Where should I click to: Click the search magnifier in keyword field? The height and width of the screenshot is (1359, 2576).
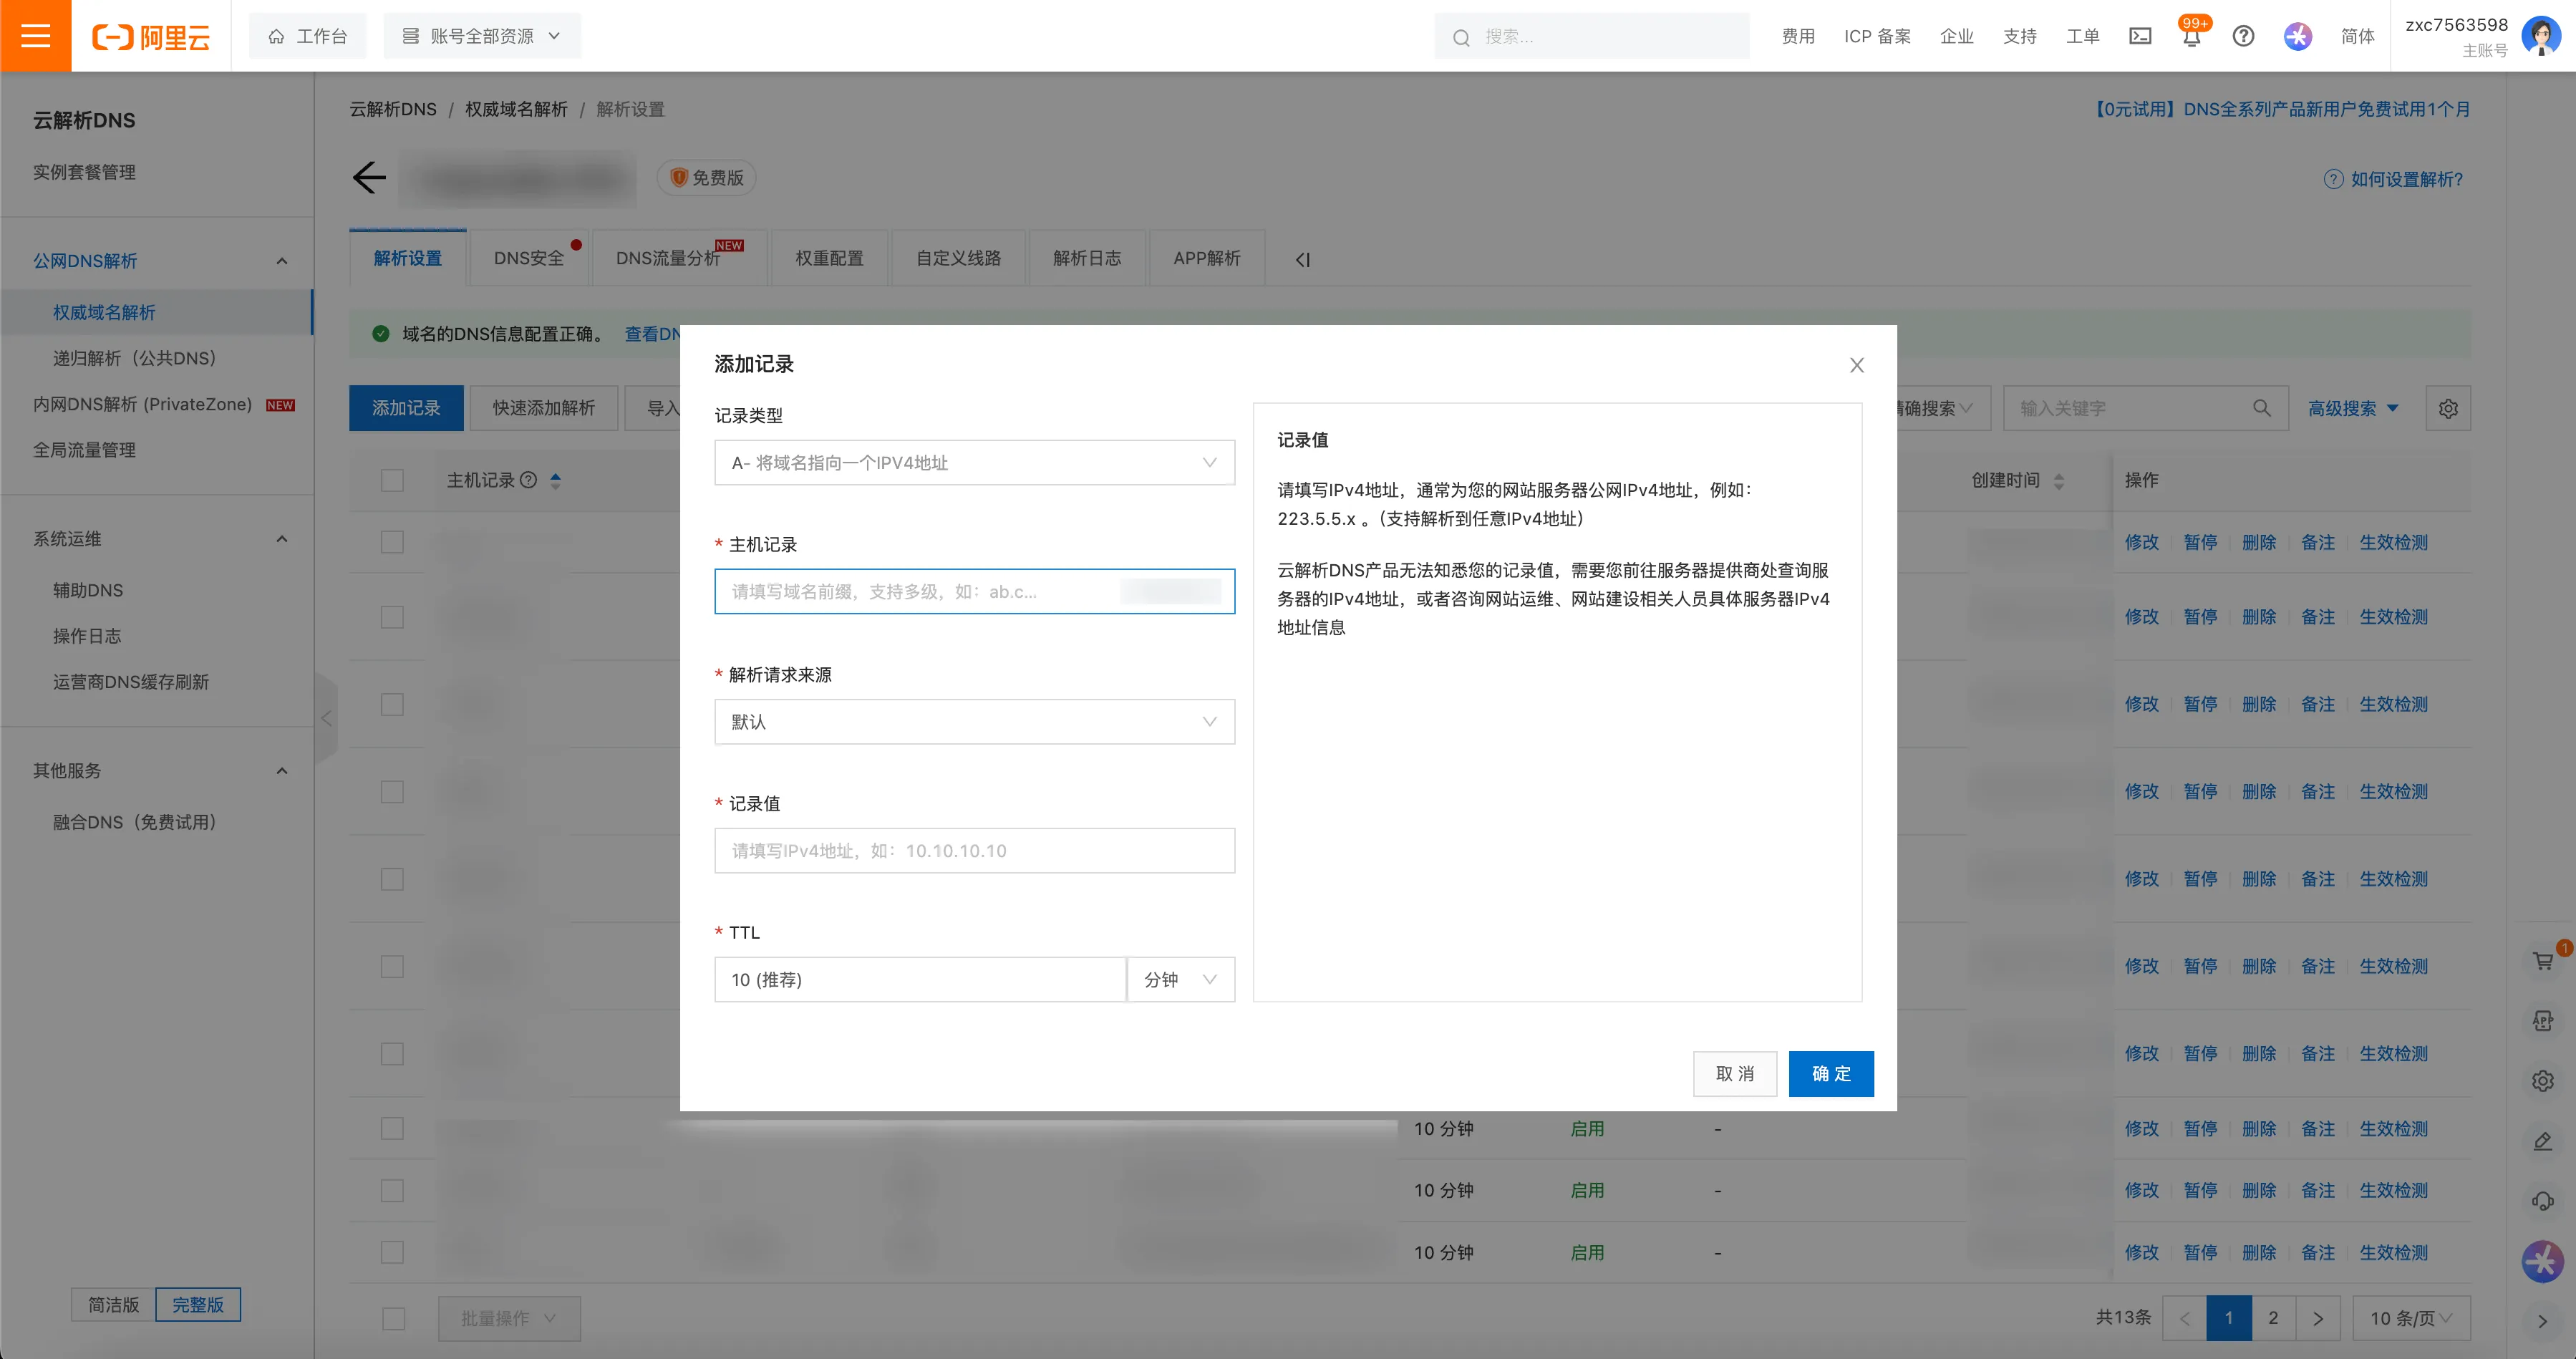pyautogui.click(x=2261, y=408)
